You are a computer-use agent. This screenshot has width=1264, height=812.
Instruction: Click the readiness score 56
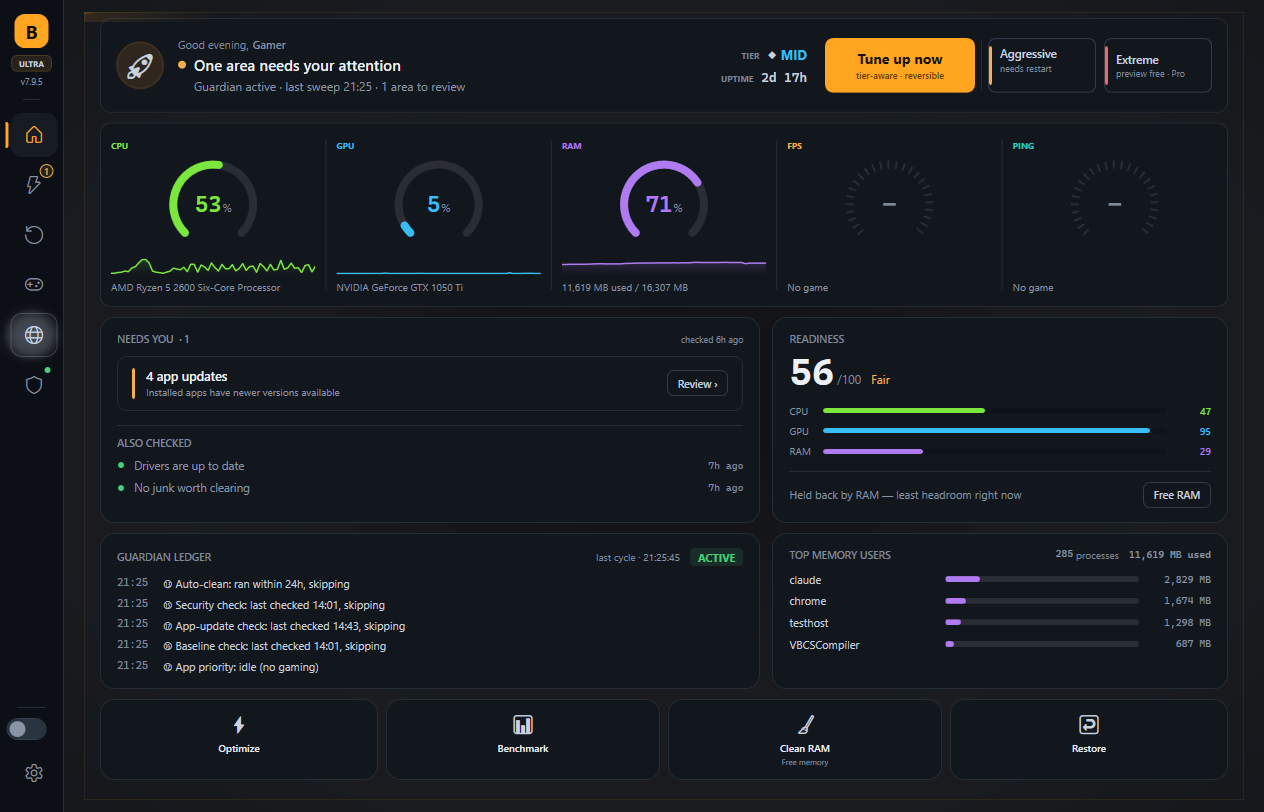coord(811,372)
